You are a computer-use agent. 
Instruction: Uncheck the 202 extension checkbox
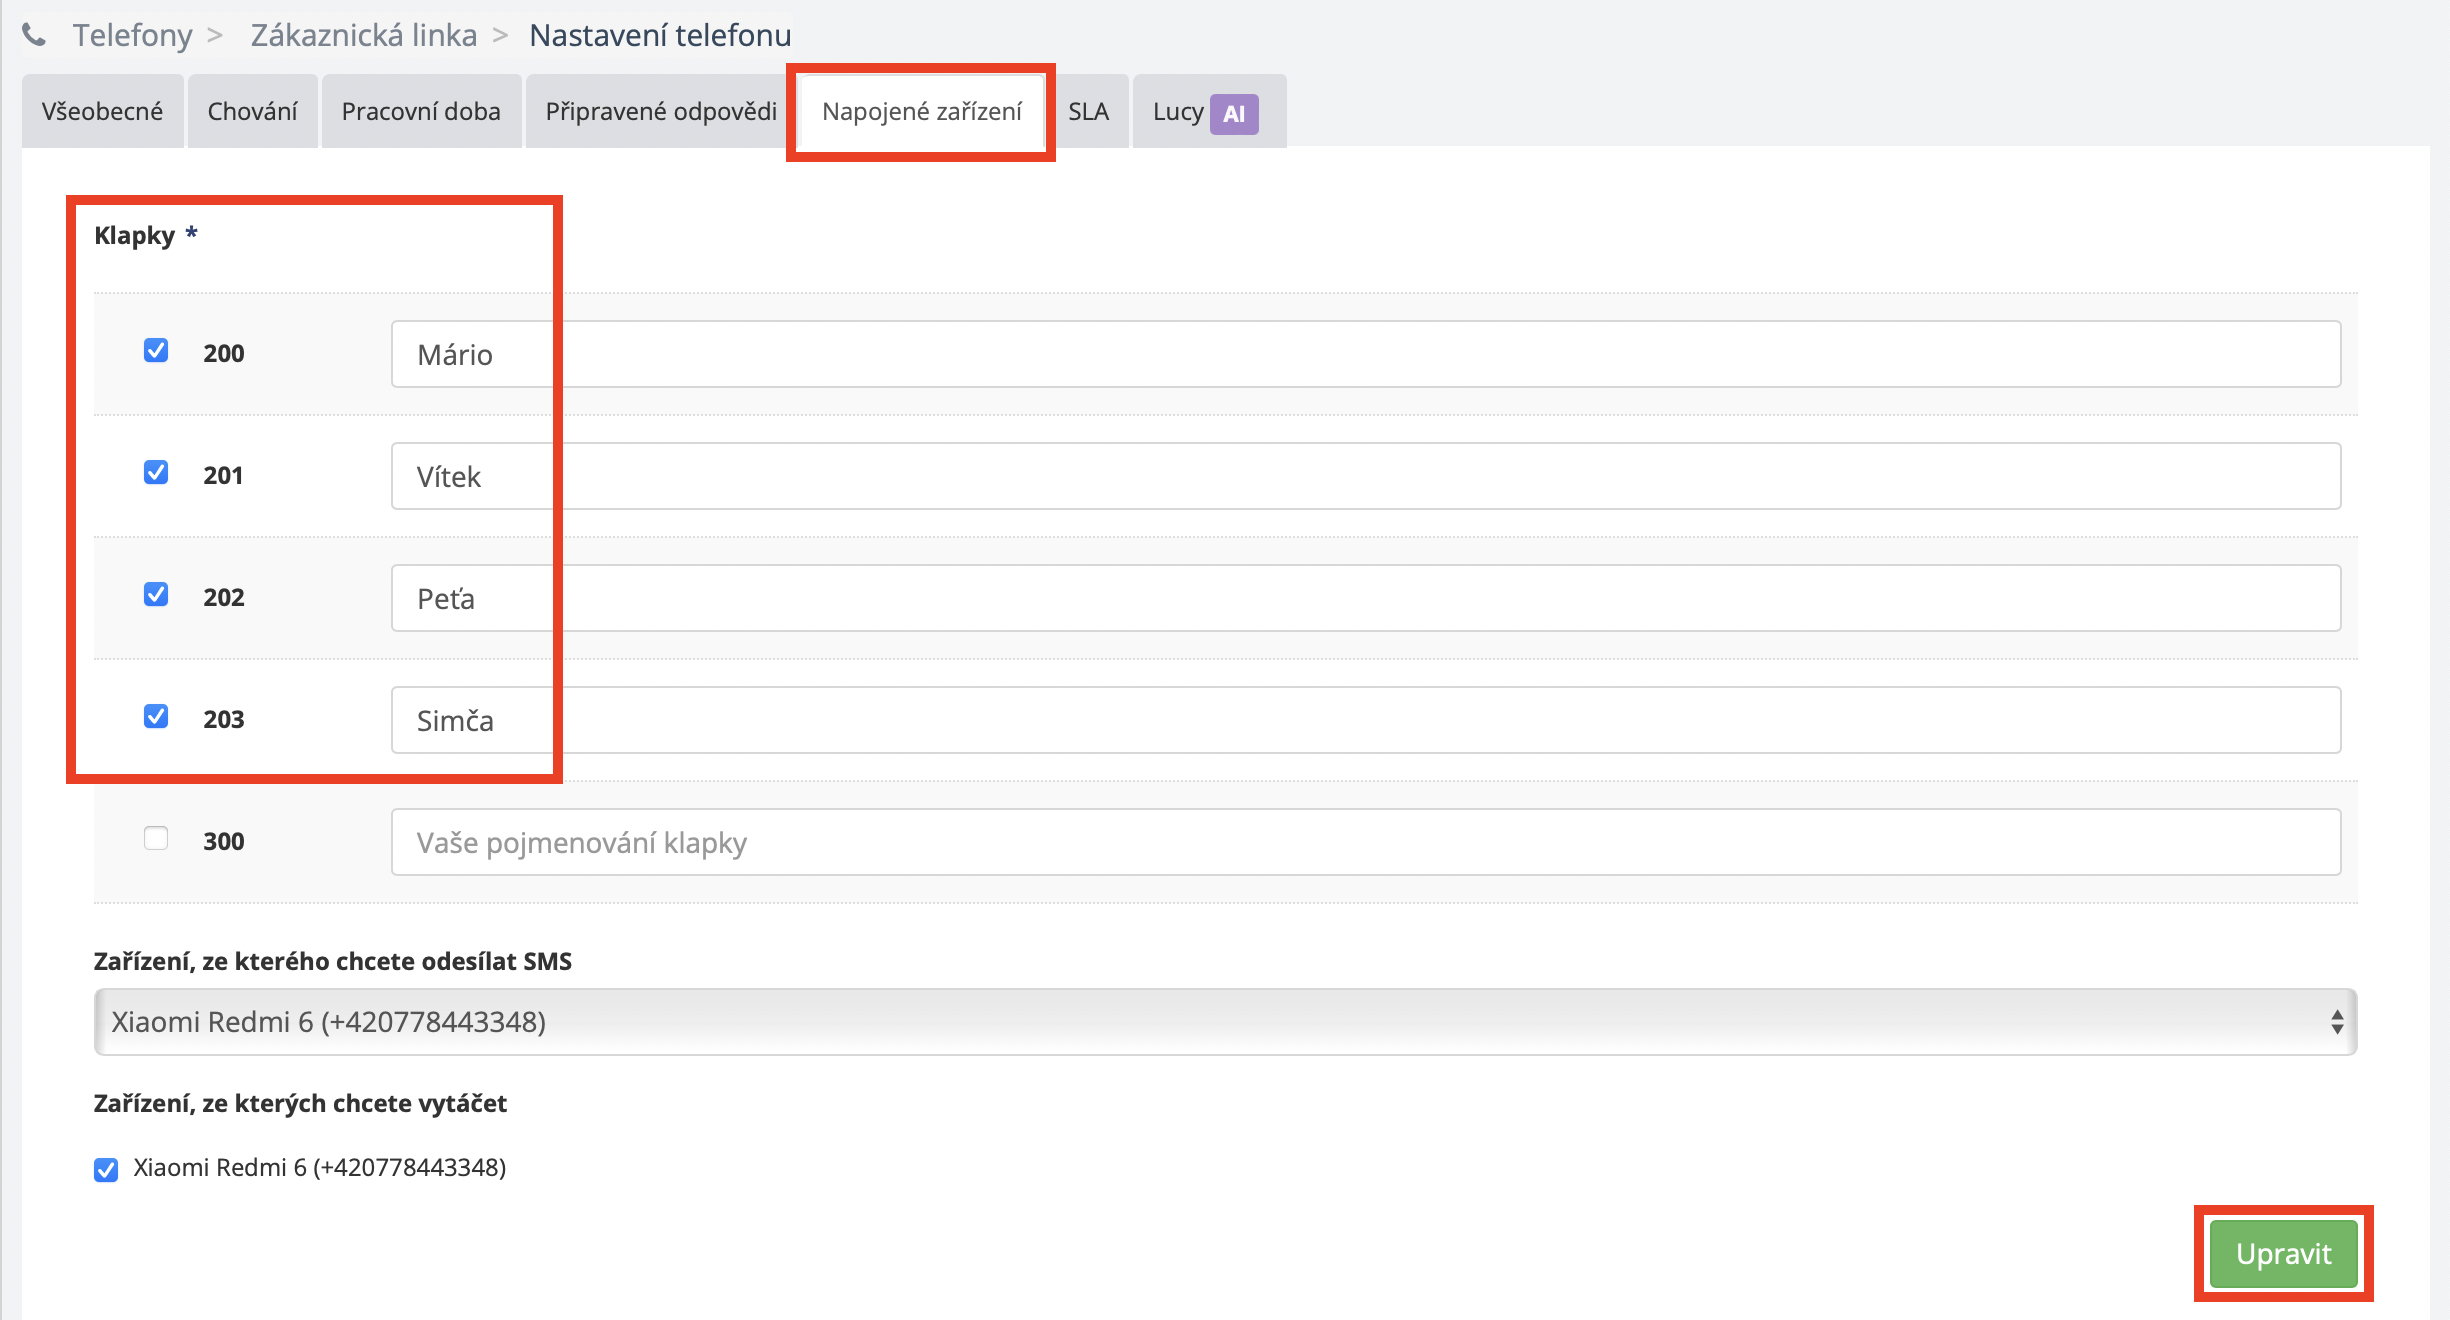pos(156,595)
